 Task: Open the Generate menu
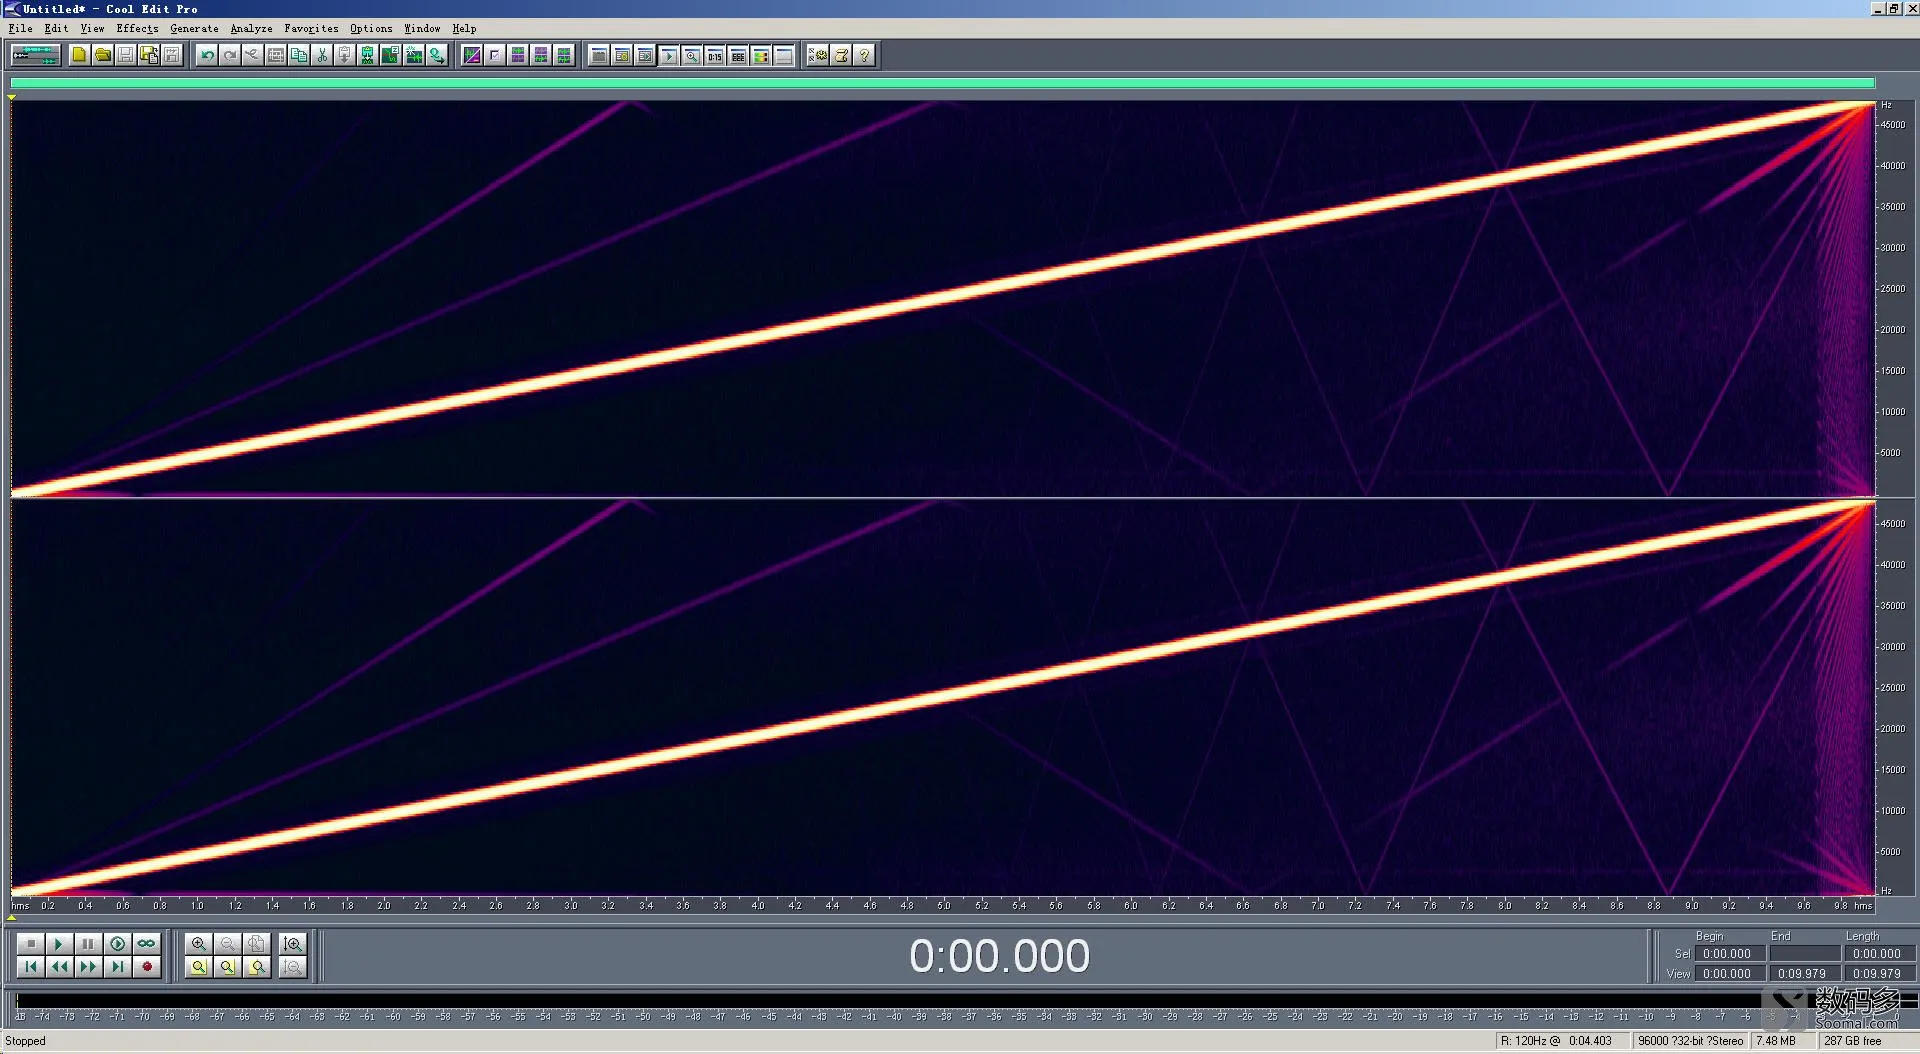point(194,28)
